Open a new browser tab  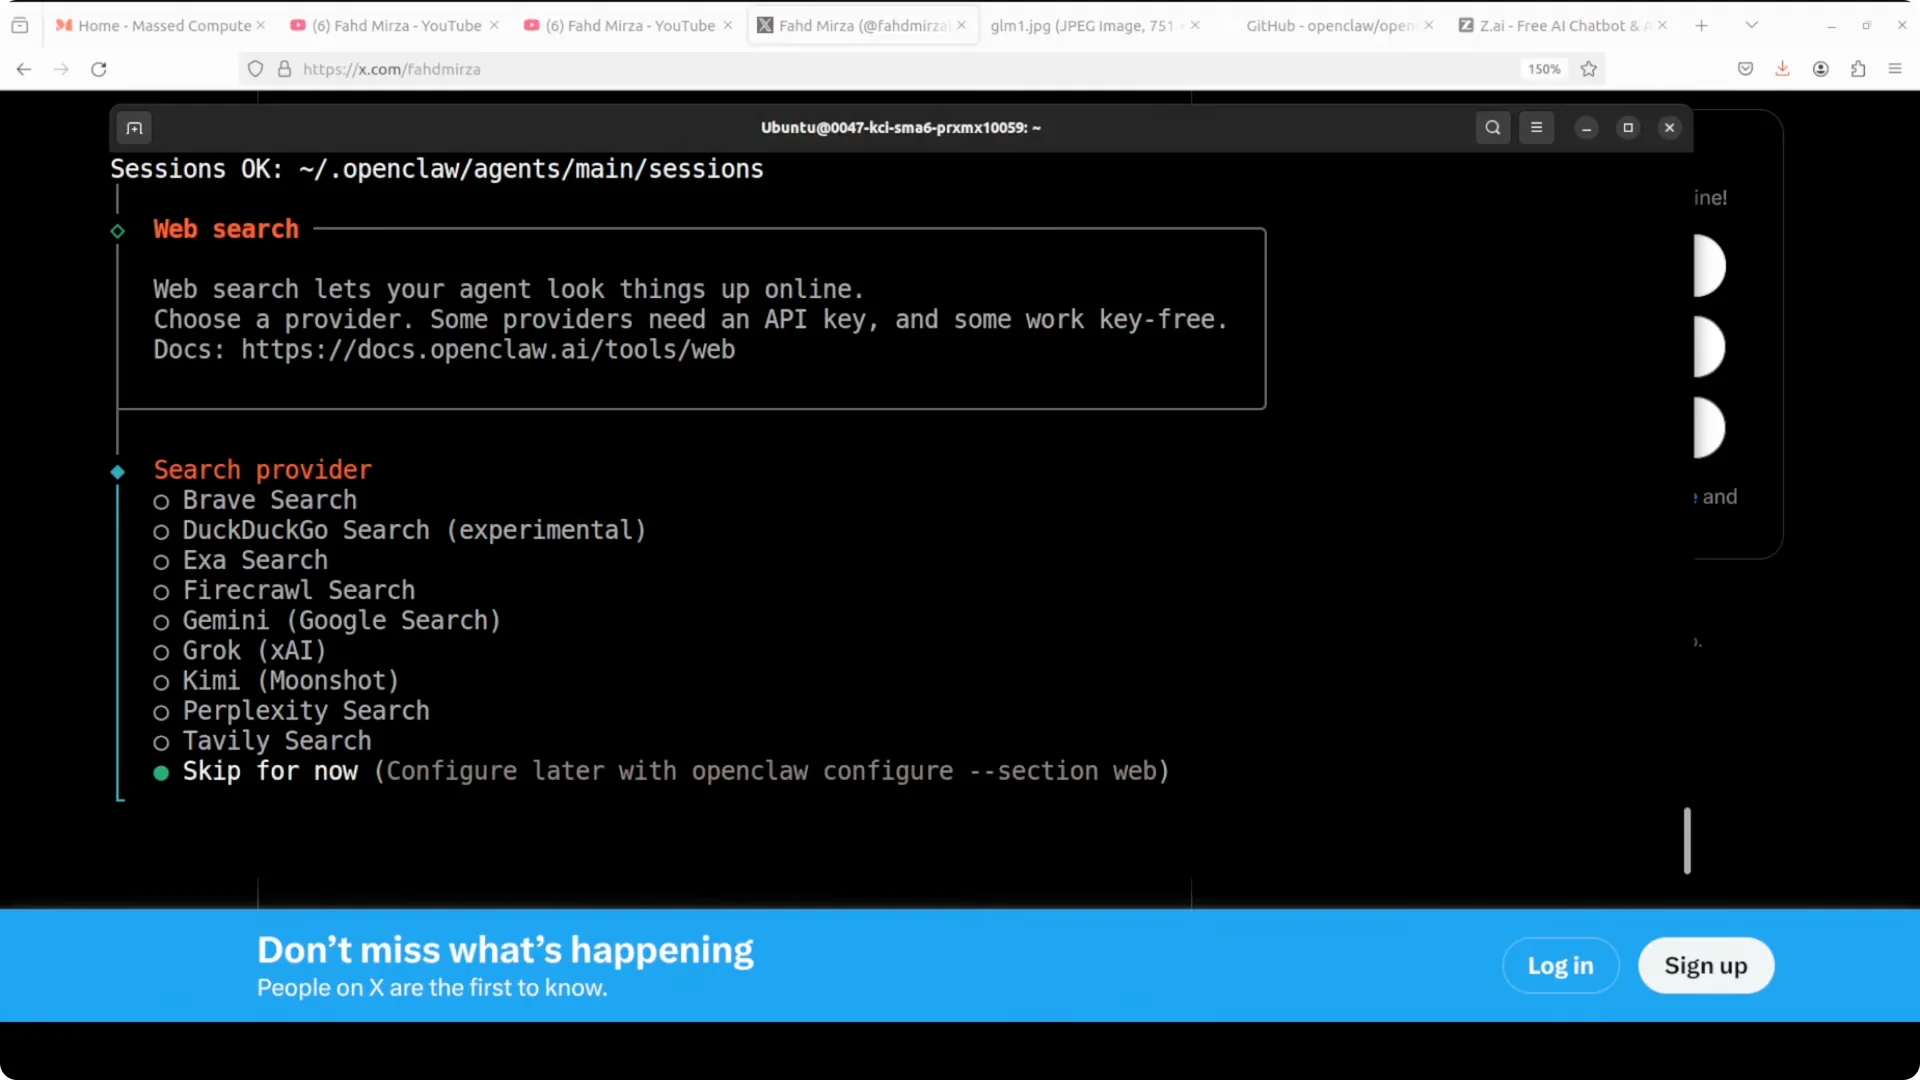[x=1701, y=25]
